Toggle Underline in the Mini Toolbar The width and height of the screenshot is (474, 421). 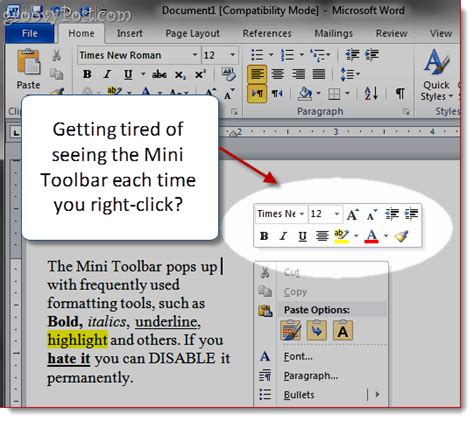302,236
